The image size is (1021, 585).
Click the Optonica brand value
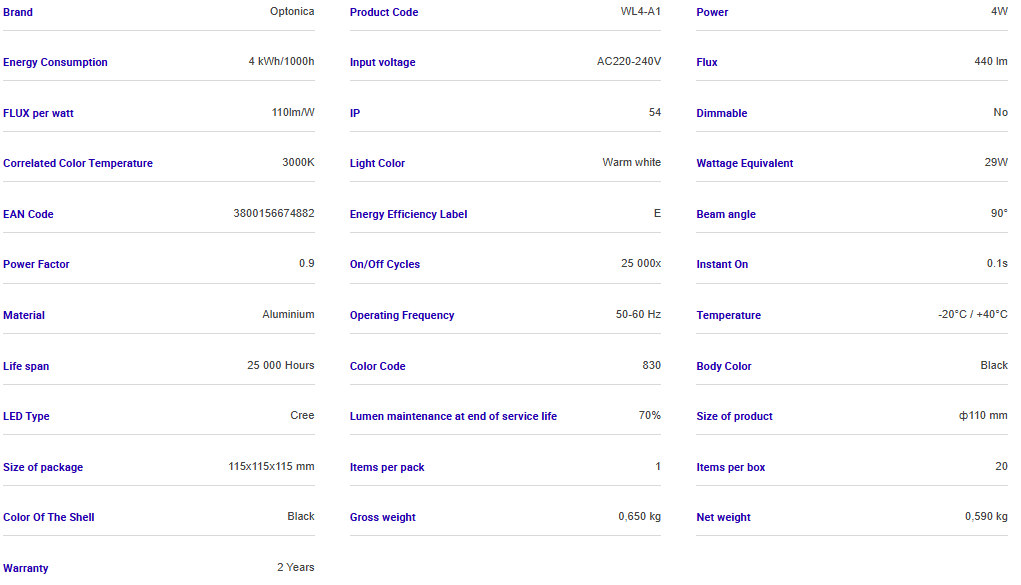[x=292, y=12]
